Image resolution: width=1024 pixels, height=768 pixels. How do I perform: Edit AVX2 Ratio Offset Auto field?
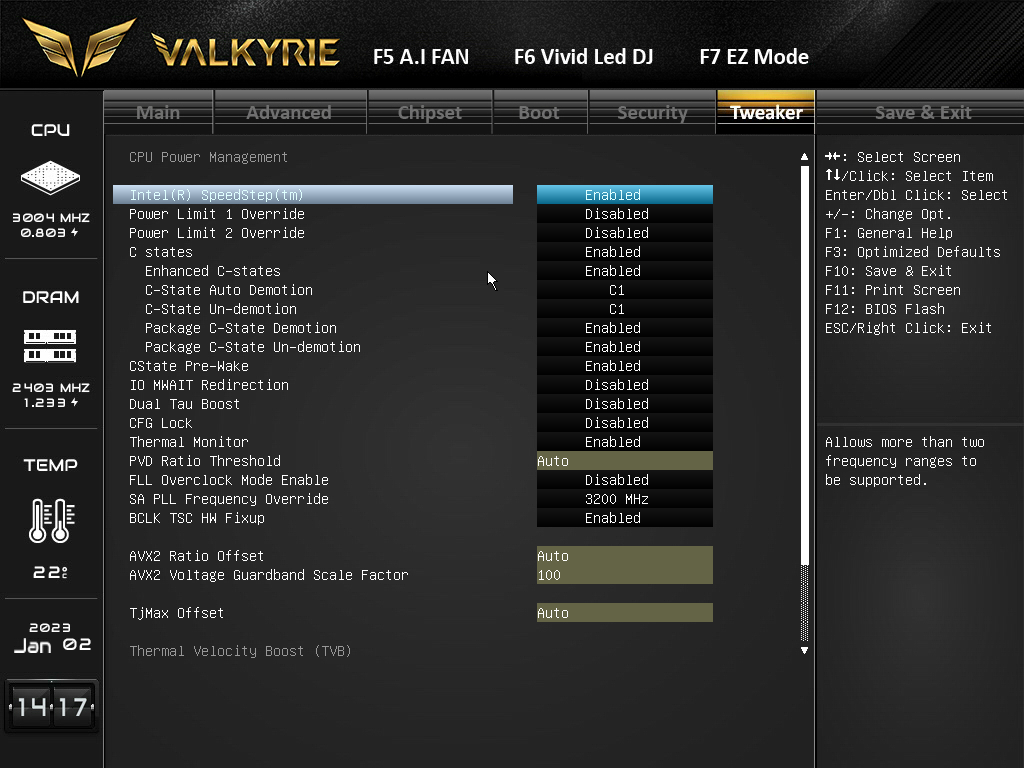(624, 556)
